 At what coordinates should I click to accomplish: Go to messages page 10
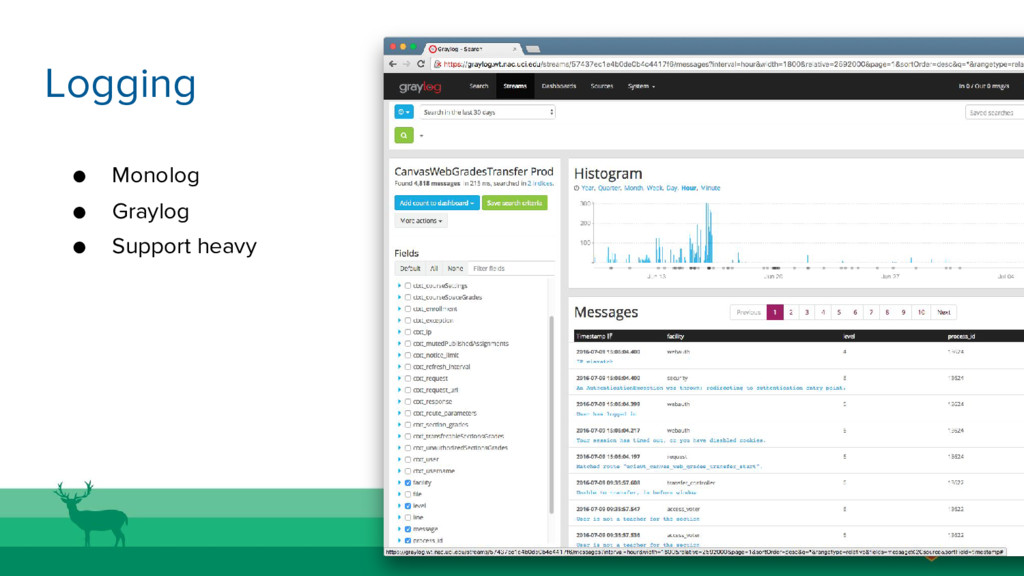point(921,312)
